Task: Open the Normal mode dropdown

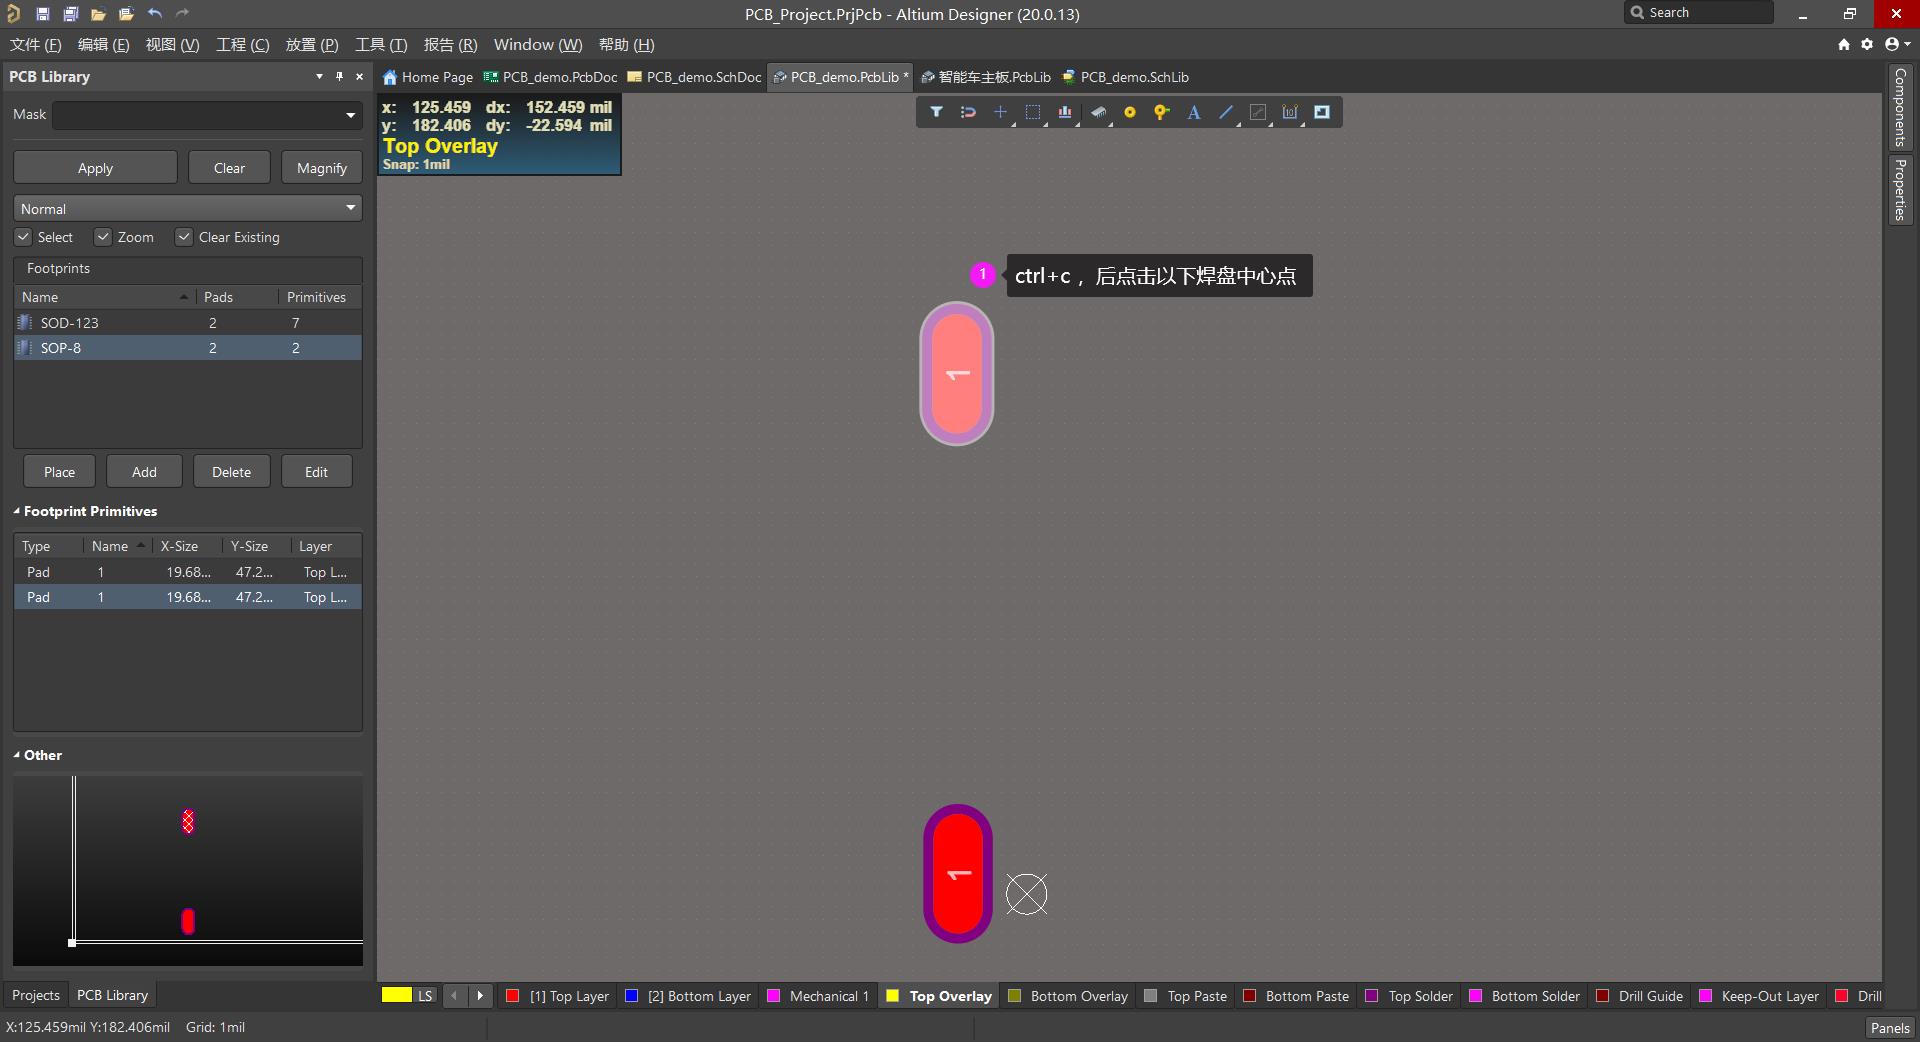Action: click(351, 208)
